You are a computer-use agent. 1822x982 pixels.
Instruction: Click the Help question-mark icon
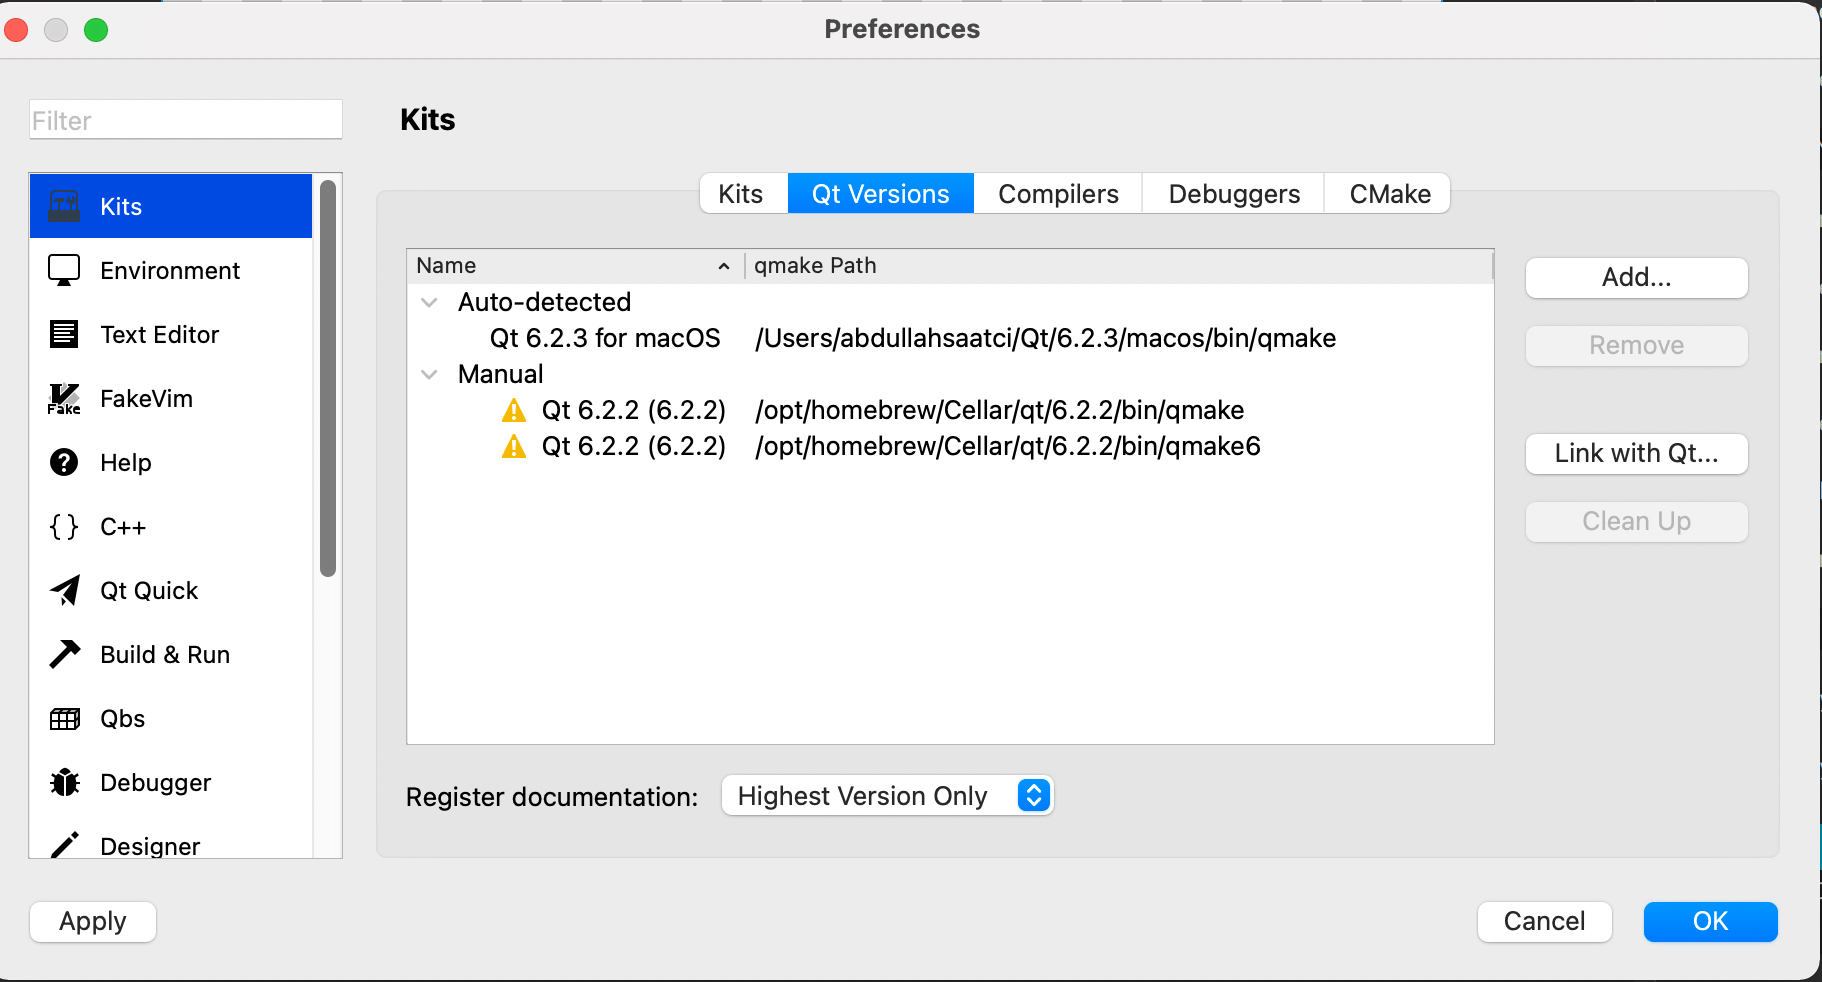[64, 462]
